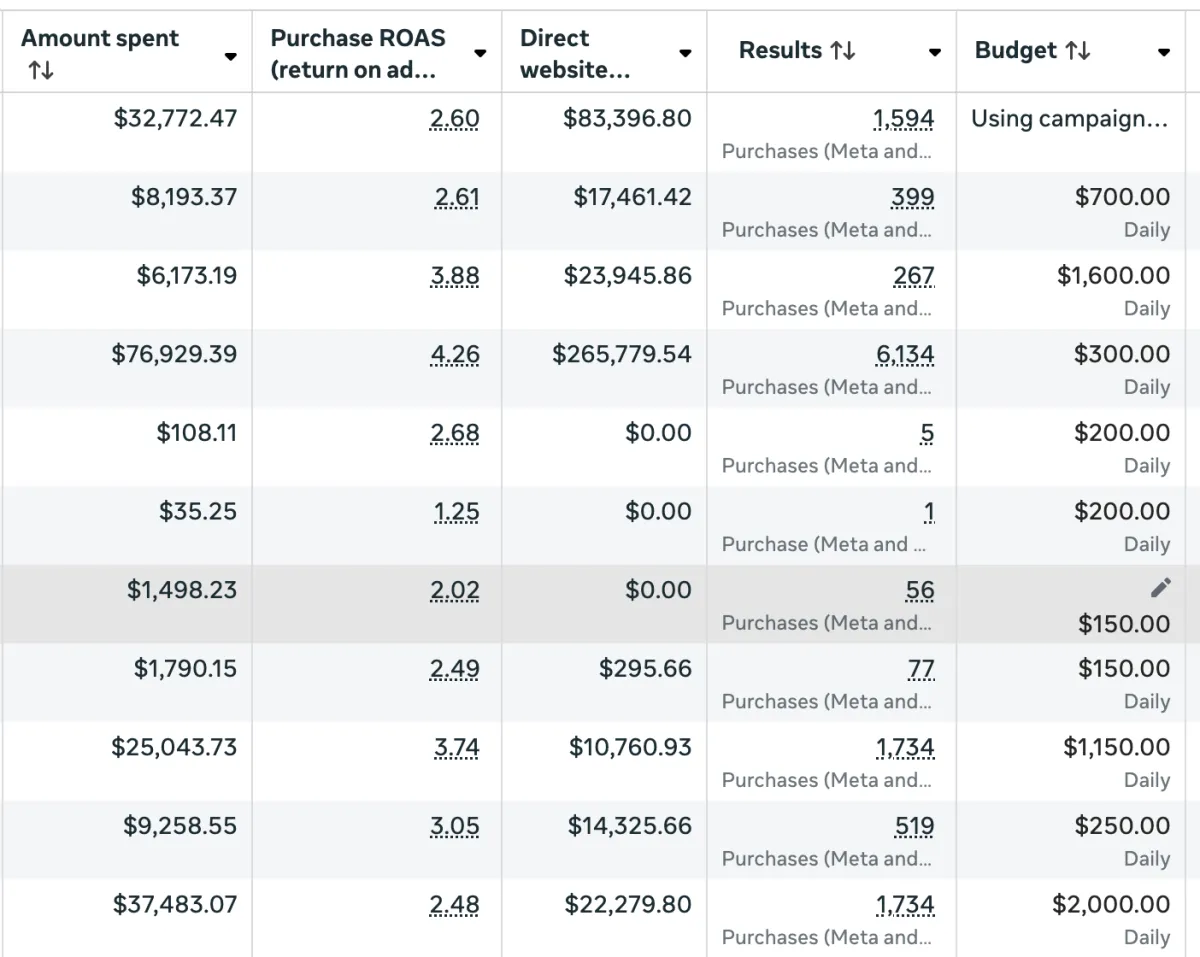
Task: Click the 6,134 results link
Action: pyautogui.click(x=905, y=354)
